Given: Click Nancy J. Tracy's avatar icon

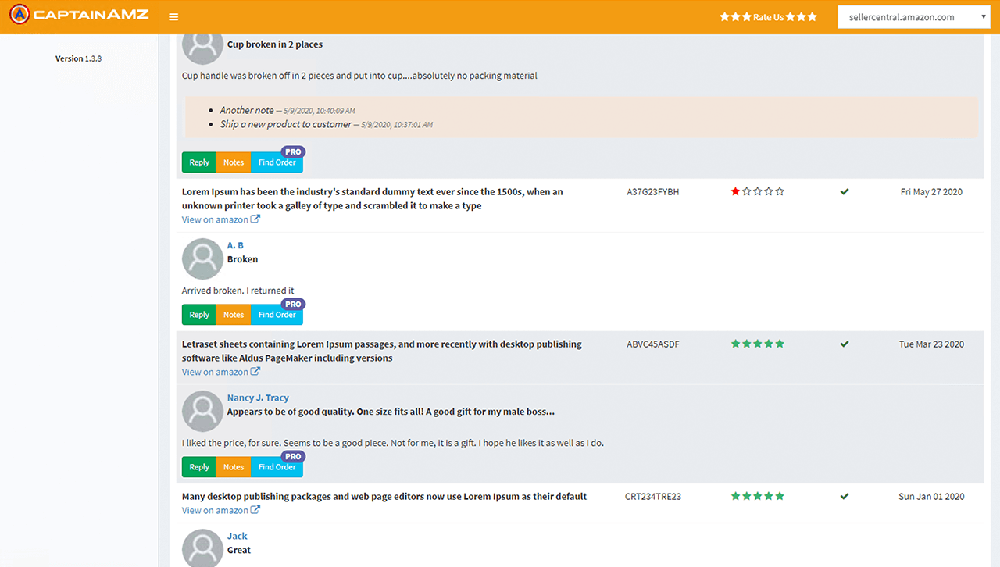Looking at the screenshot, I should coord(202,411).
